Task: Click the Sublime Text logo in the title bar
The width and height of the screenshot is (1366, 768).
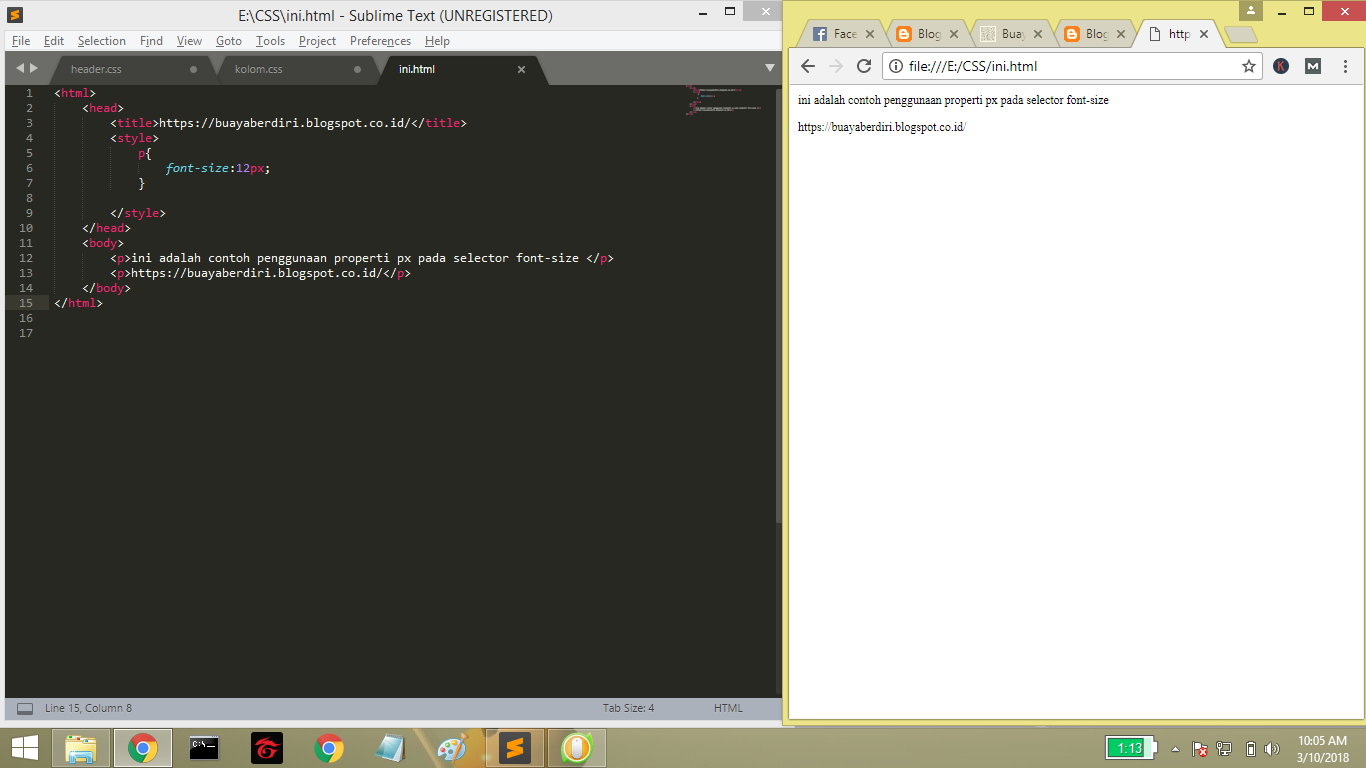Action: 15,15
